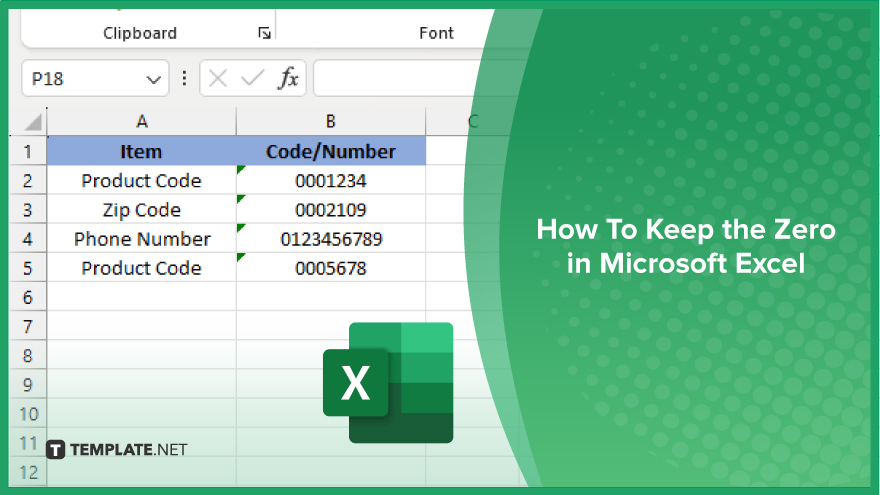The image size is (880, 495).
Task: Select column A header
Action: click(x=141, y=121)
